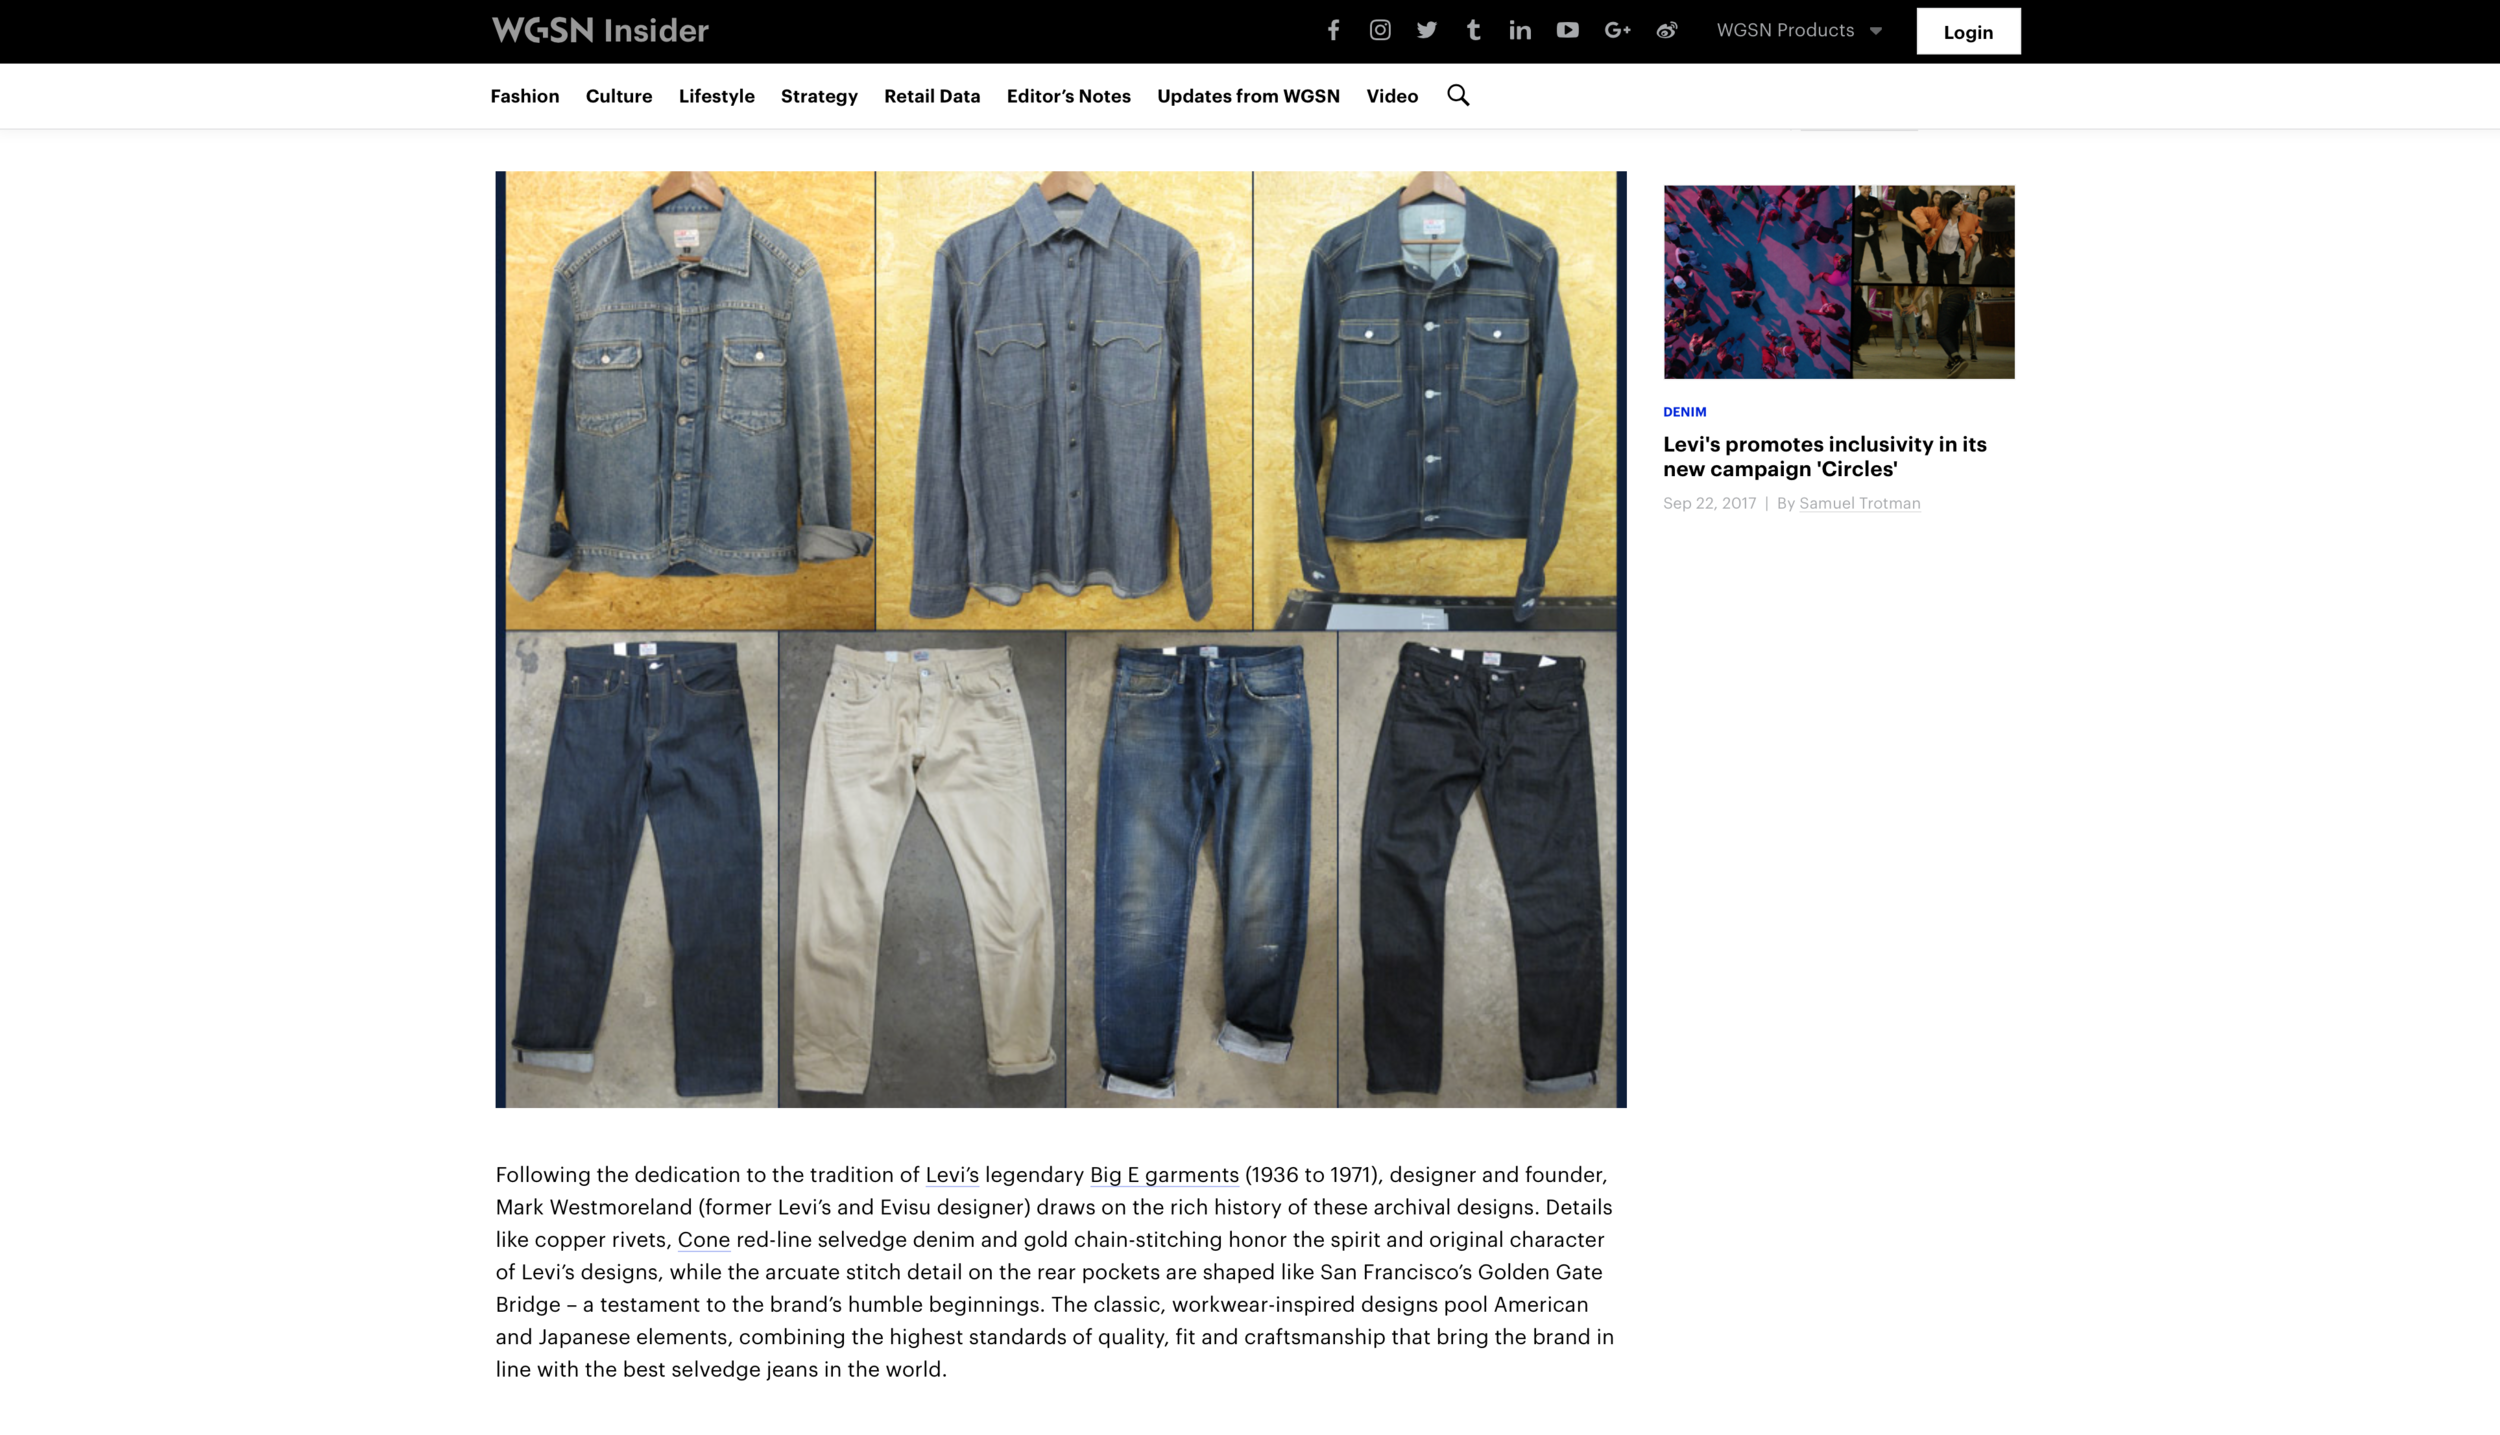Click the search magnifier icon
The width and height of the screenshot is (2500, 1435).
coord(1458,95)
